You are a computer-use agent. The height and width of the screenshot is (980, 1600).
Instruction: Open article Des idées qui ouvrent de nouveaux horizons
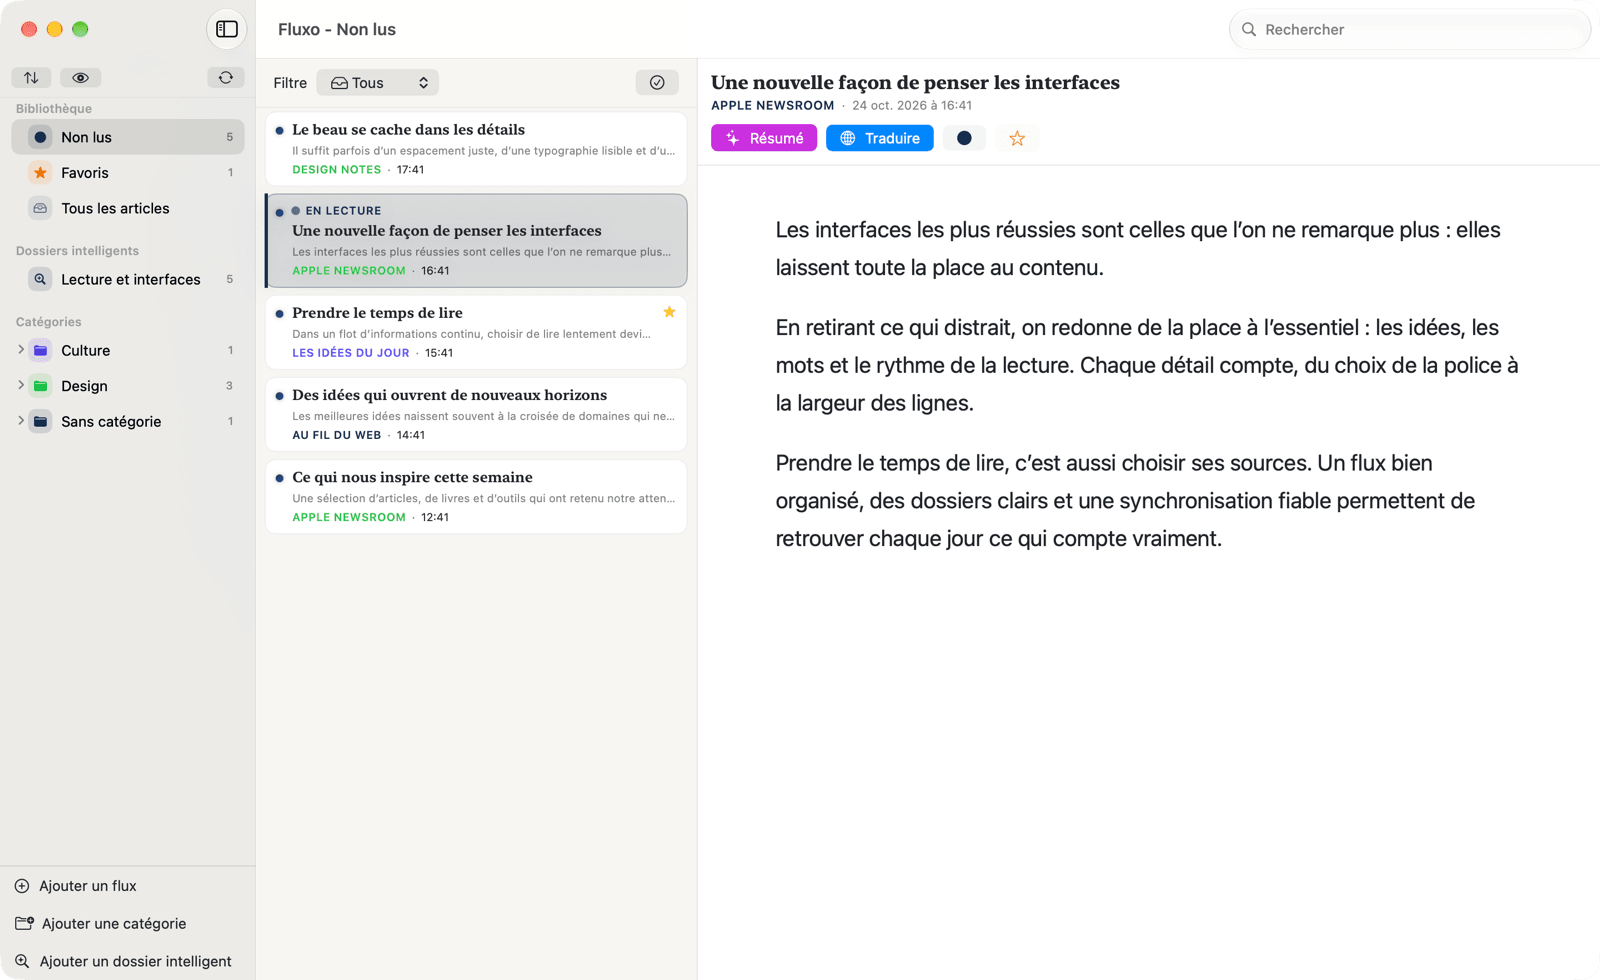coord(476,414)
